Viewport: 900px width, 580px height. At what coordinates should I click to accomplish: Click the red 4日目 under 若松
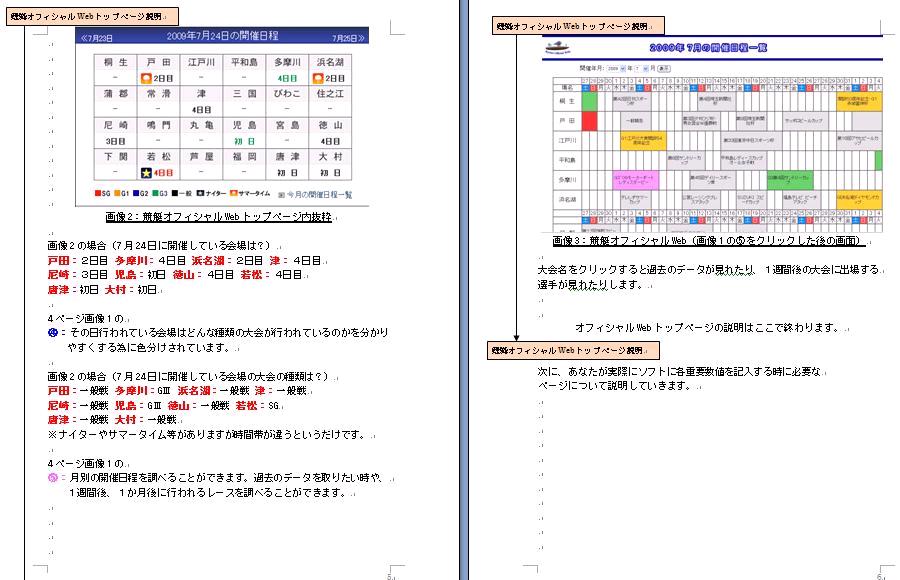(x=163, y=172)
